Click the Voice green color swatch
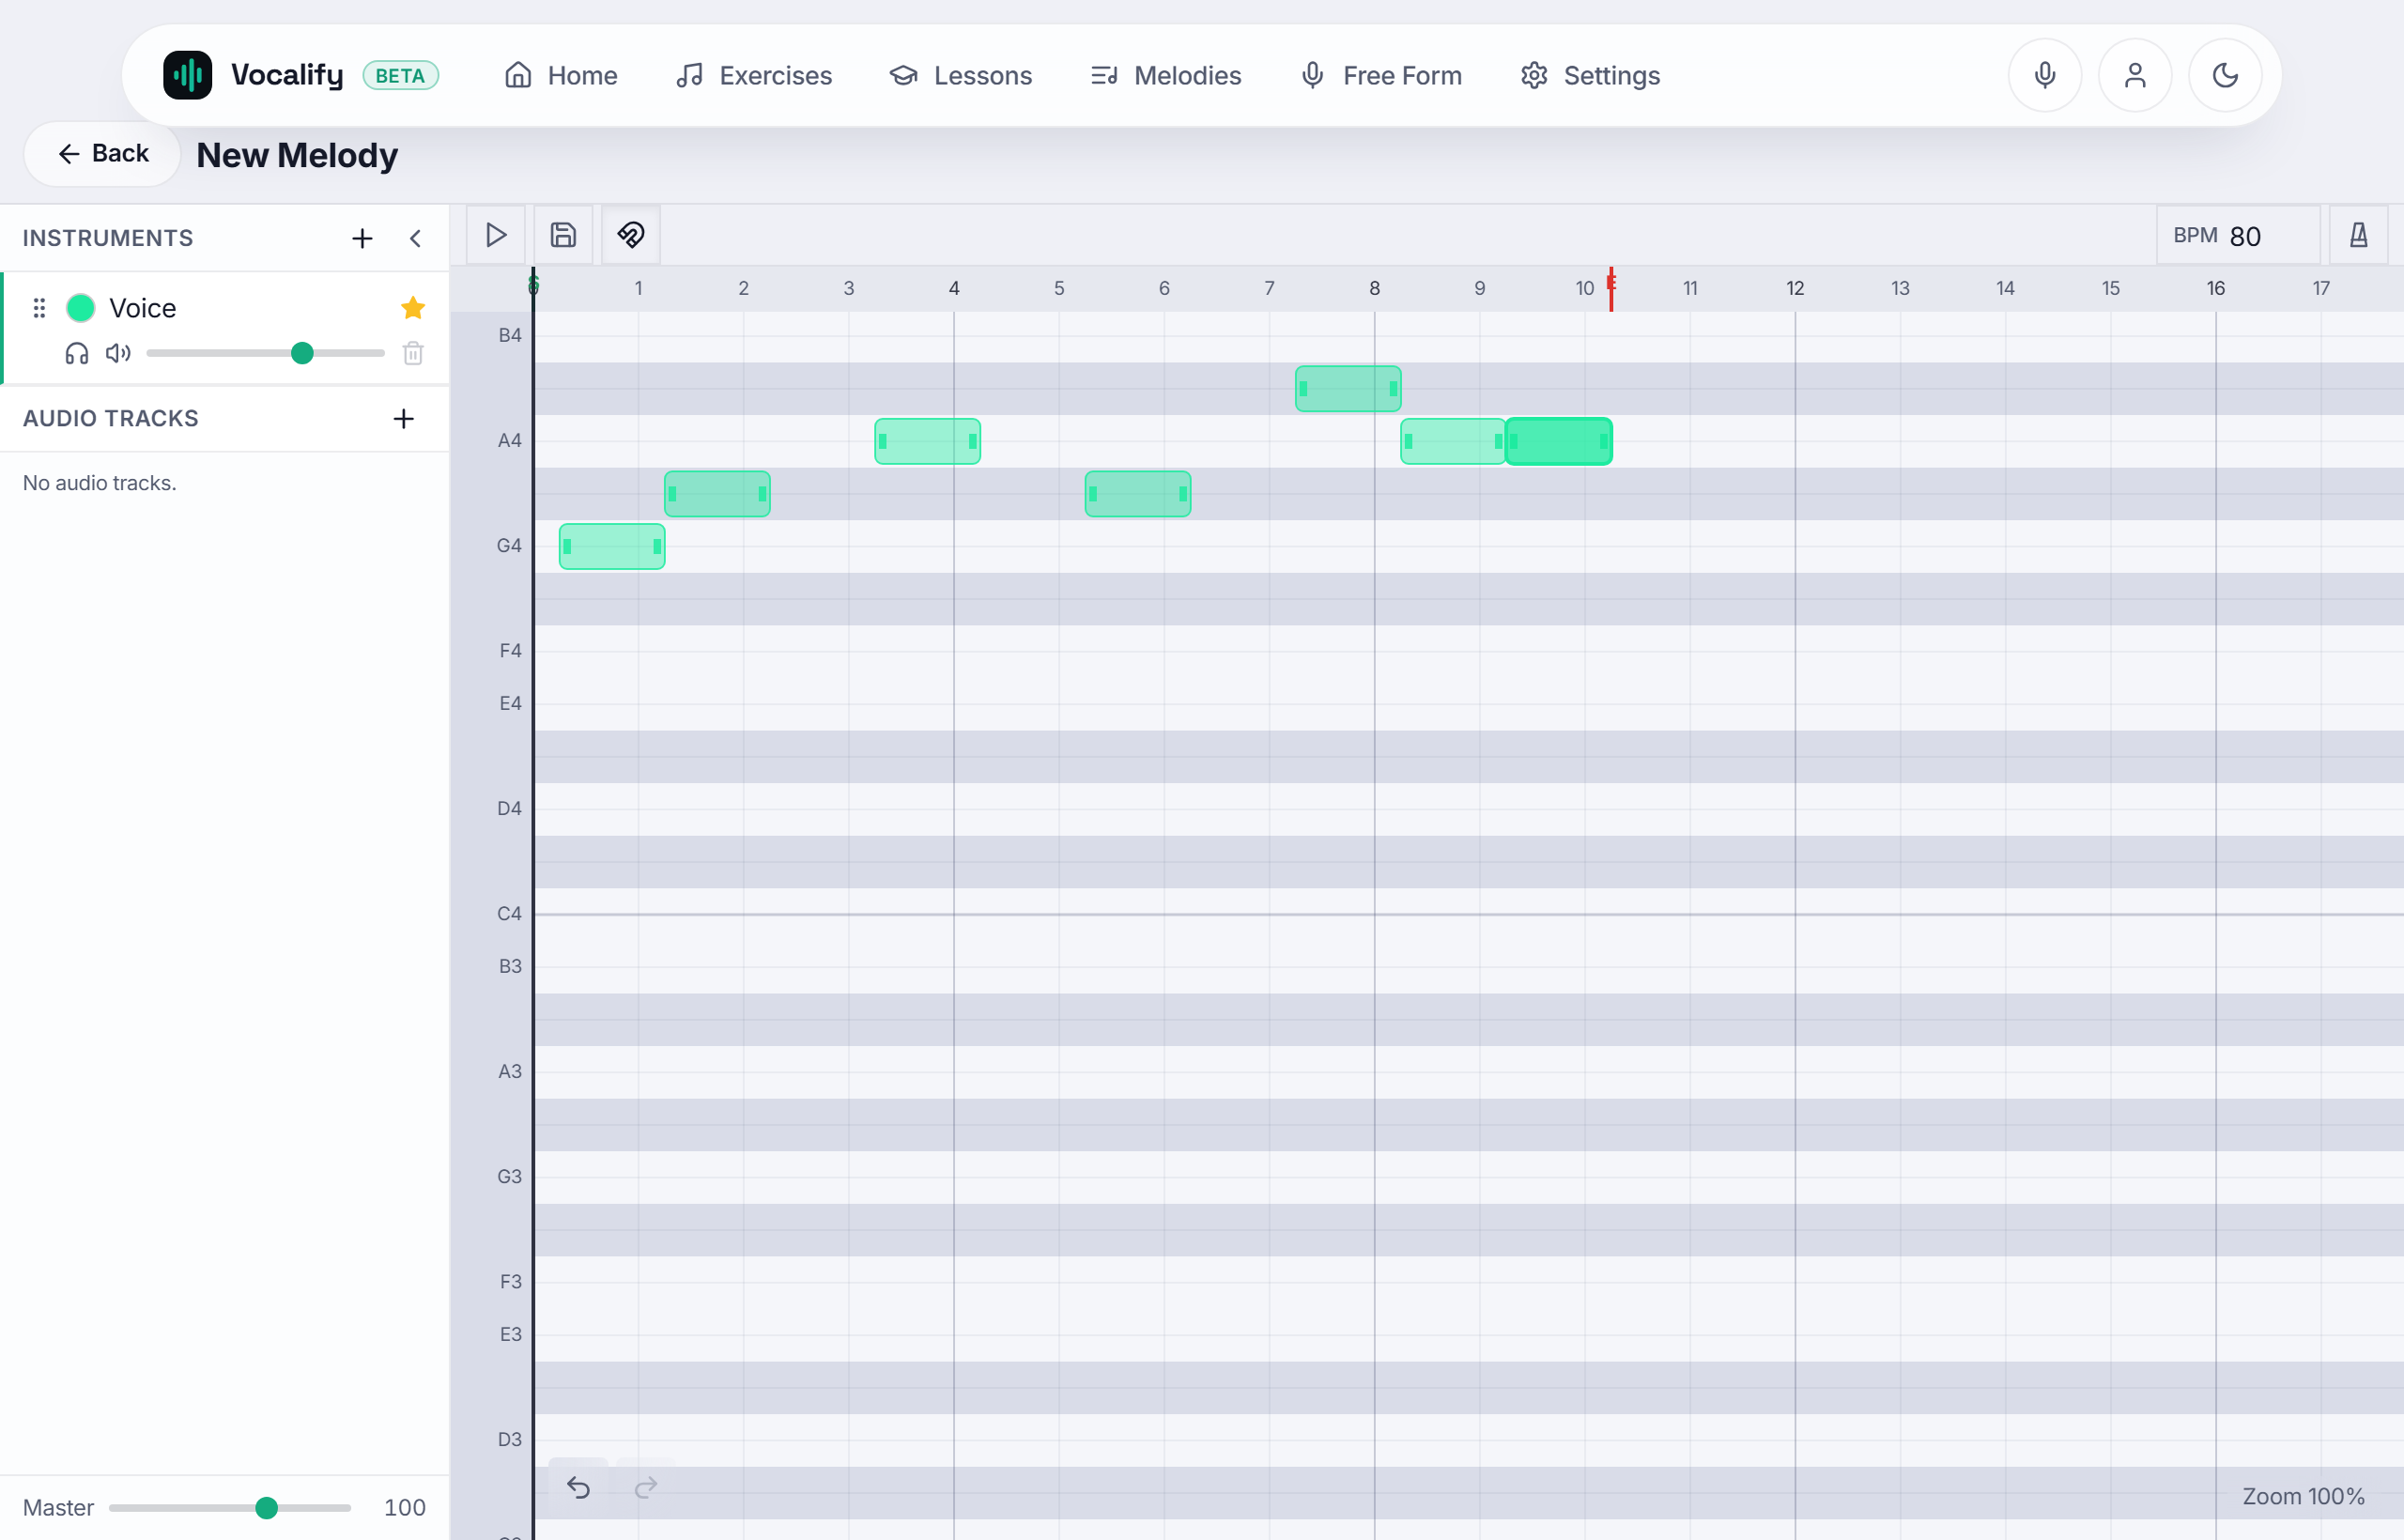2404x1540 pixels. 81,308
